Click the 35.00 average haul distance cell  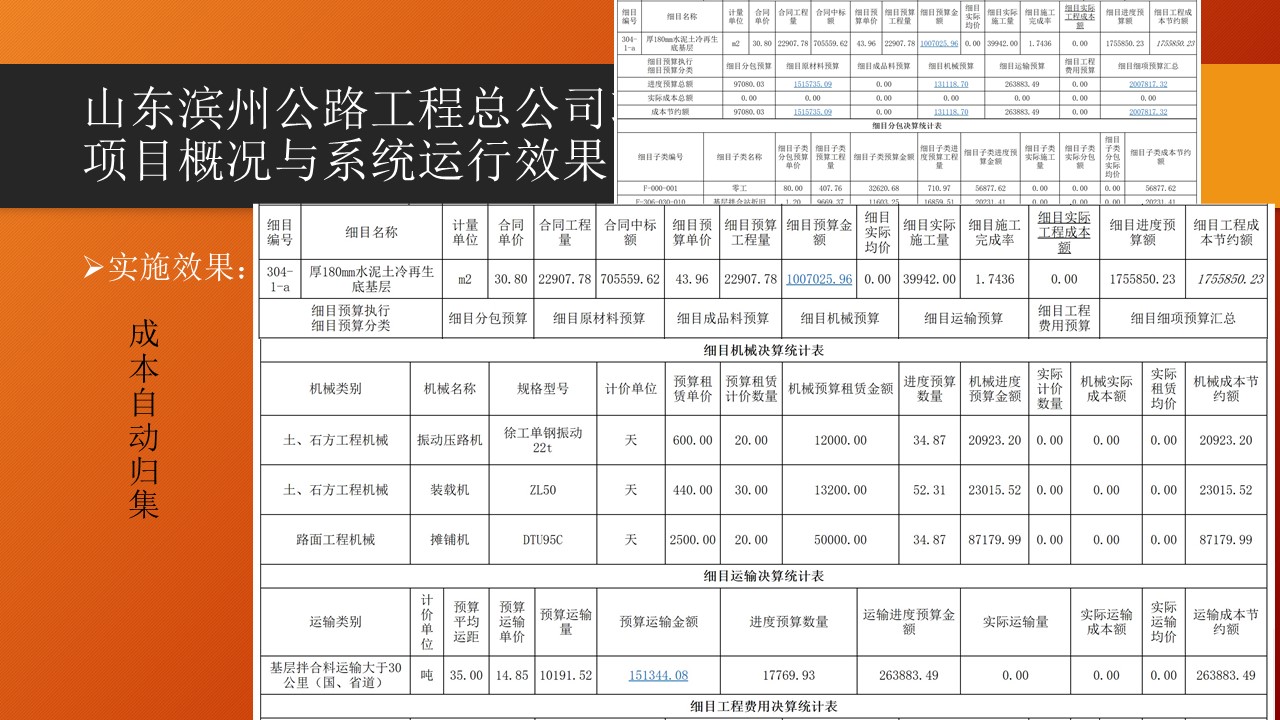pyautogui.click(x=466, y=675)
